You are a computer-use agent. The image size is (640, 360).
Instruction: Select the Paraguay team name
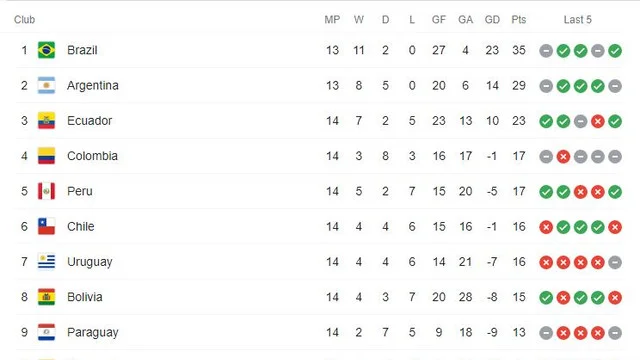click(93, 333)
